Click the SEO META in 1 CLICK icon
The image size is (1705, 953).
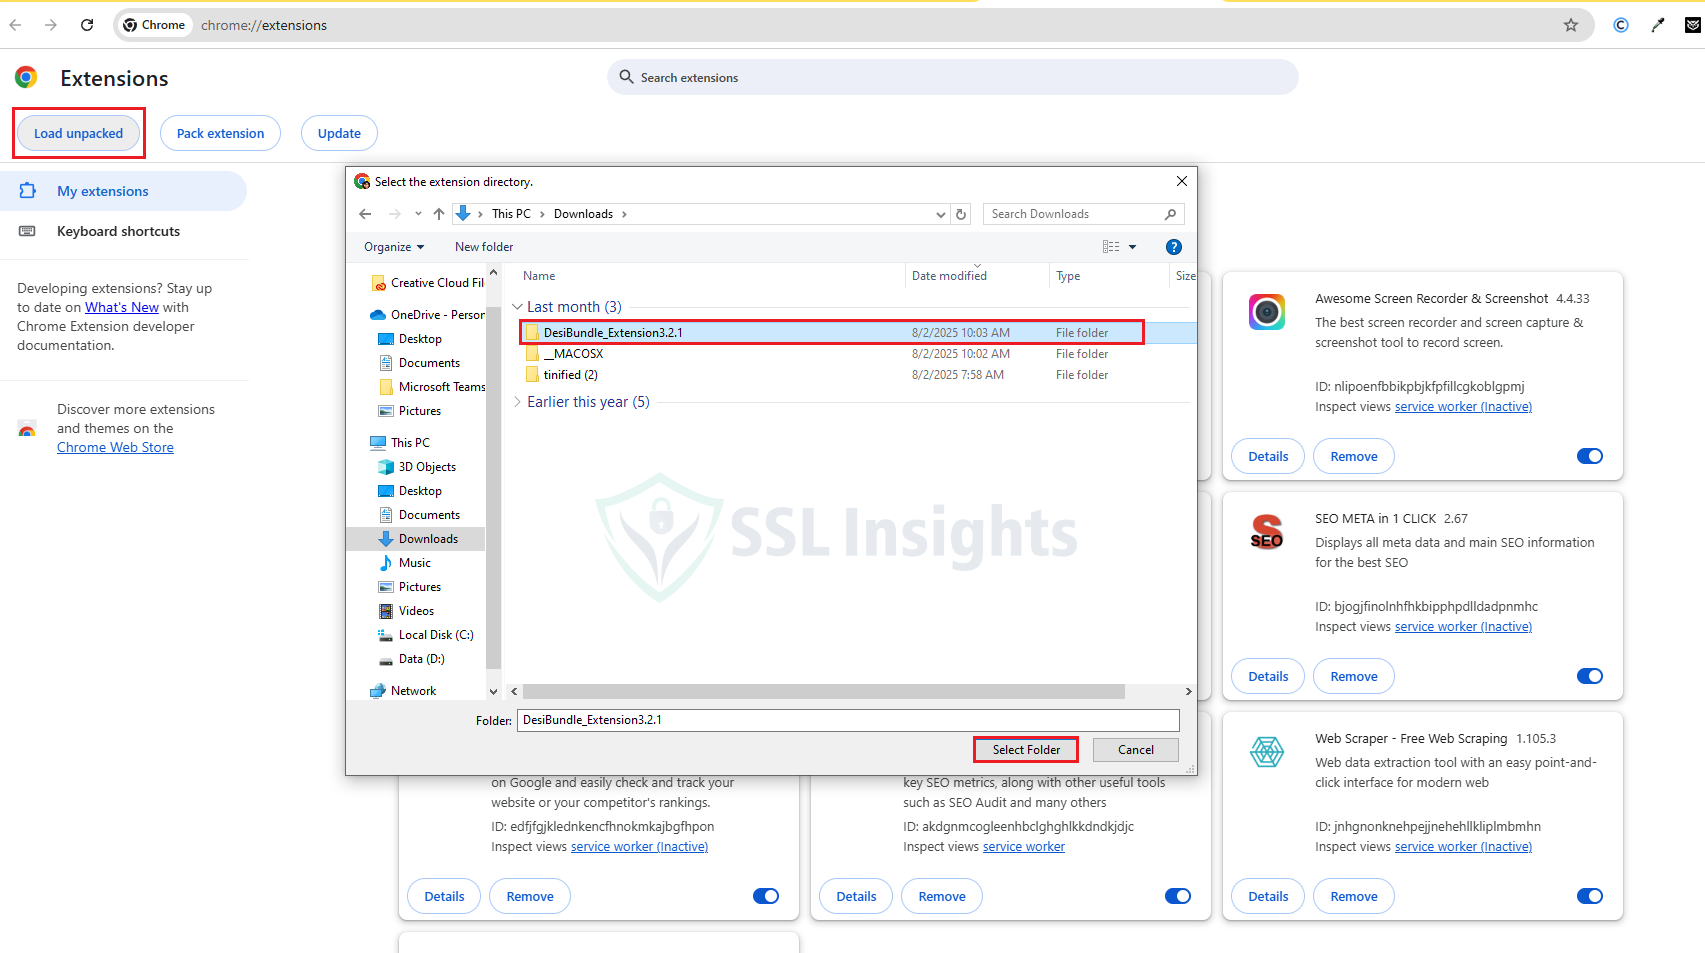tap(1267, 532)
